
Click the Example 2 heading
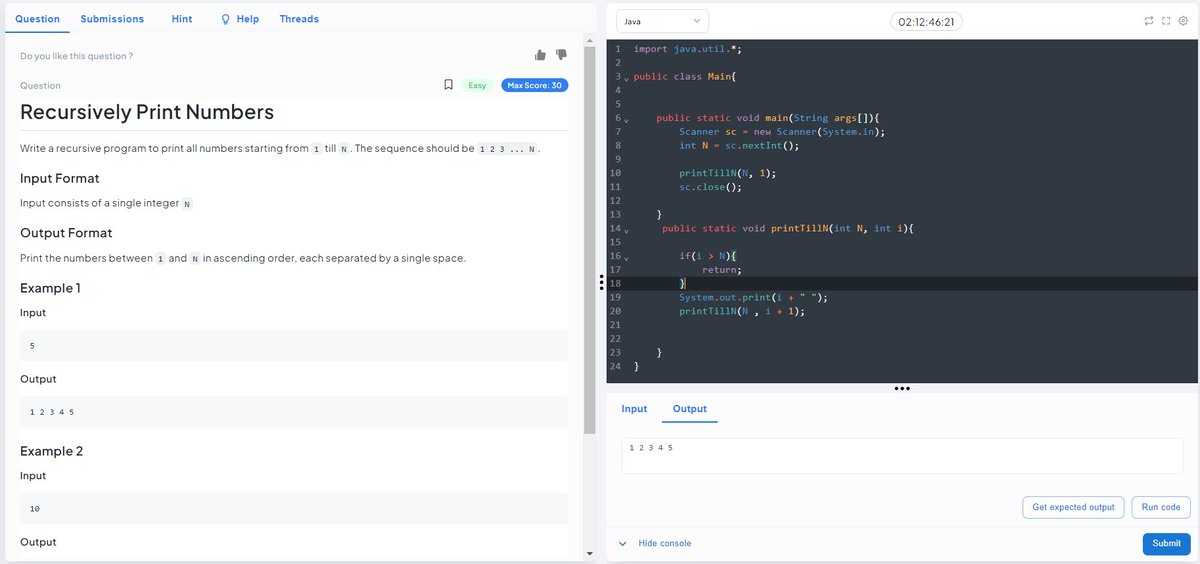51,451
